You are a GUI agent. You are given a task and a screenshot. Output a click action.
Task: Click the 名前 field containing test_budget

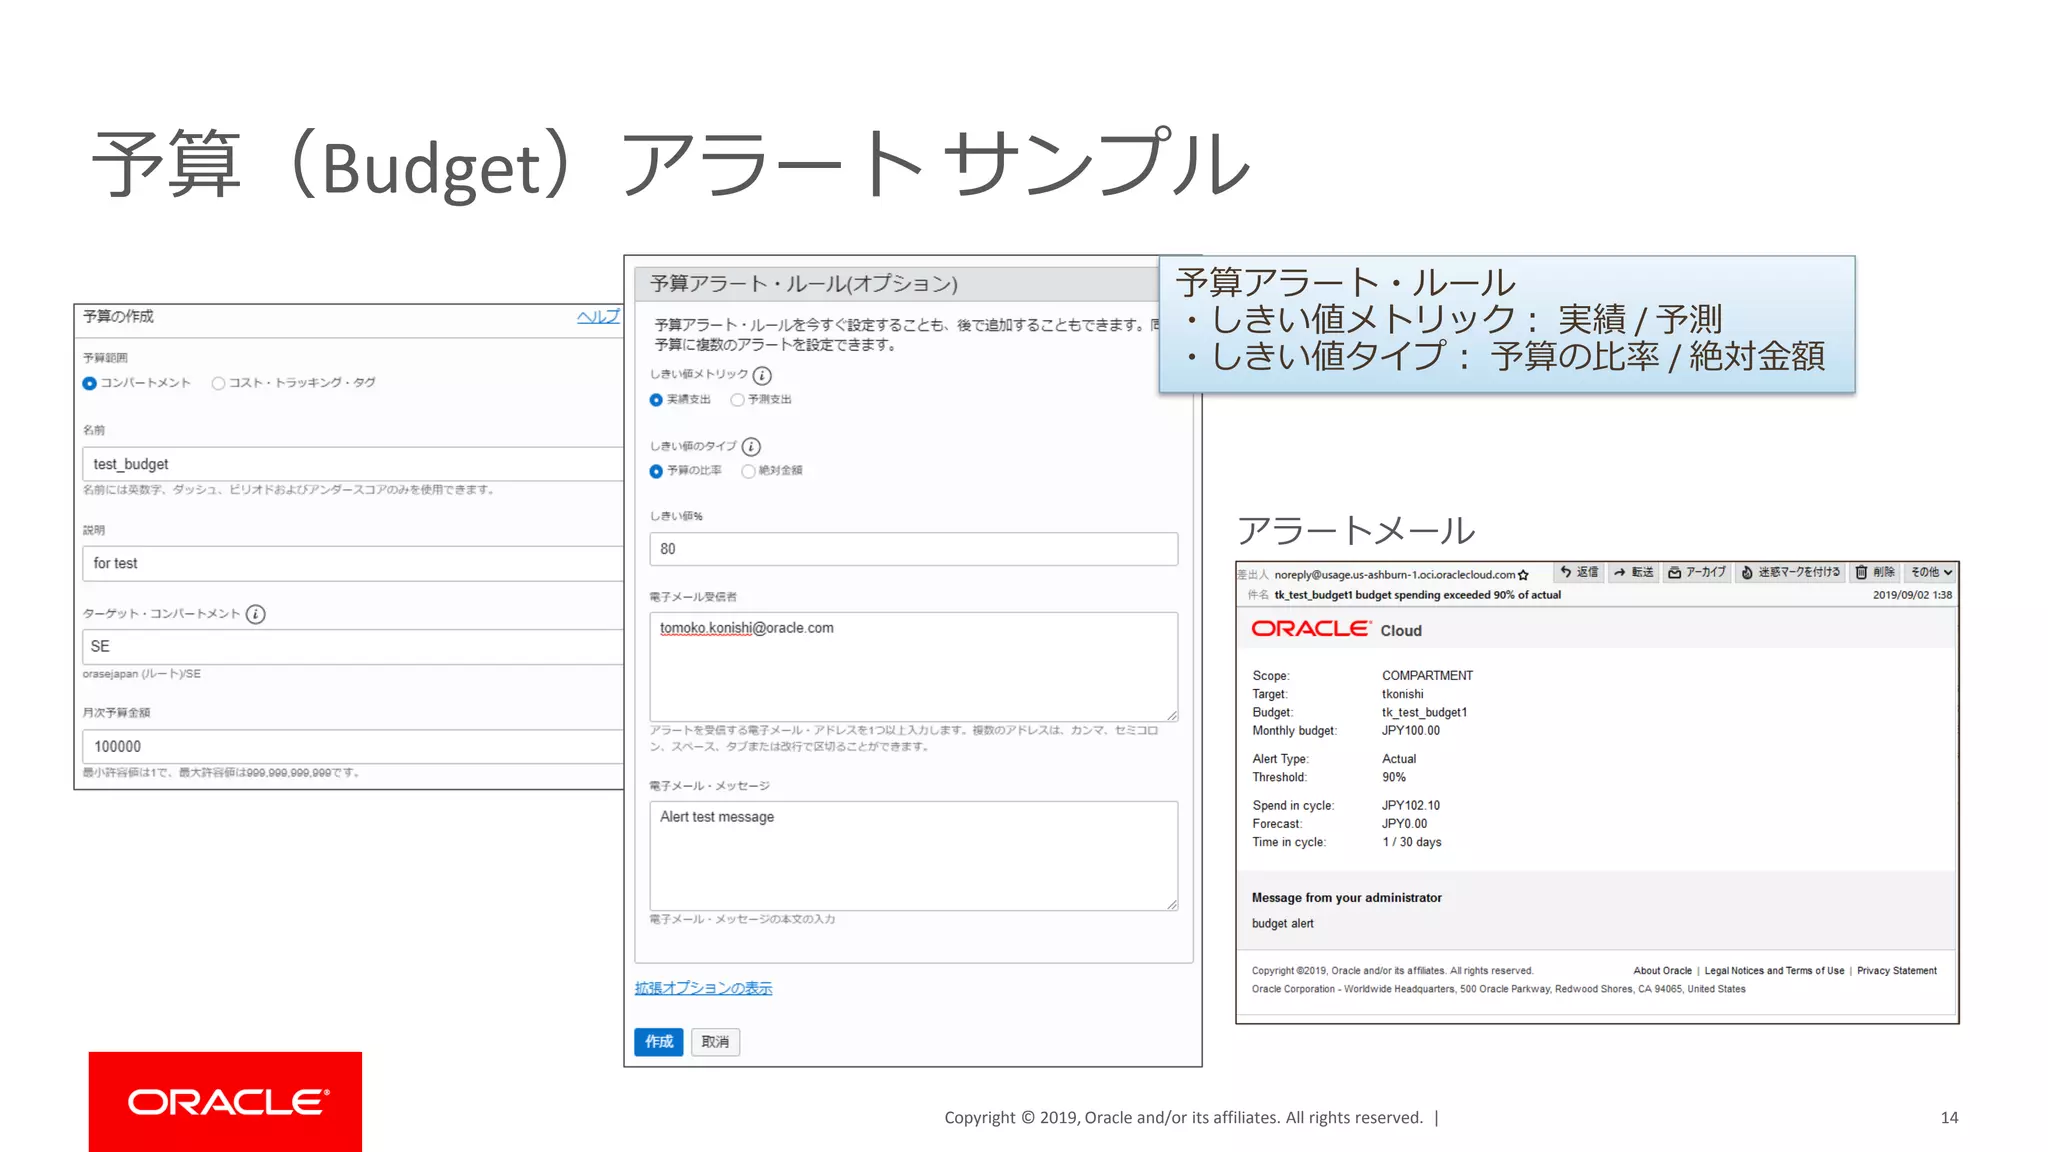pyautogui.click(x=352, y=464)
